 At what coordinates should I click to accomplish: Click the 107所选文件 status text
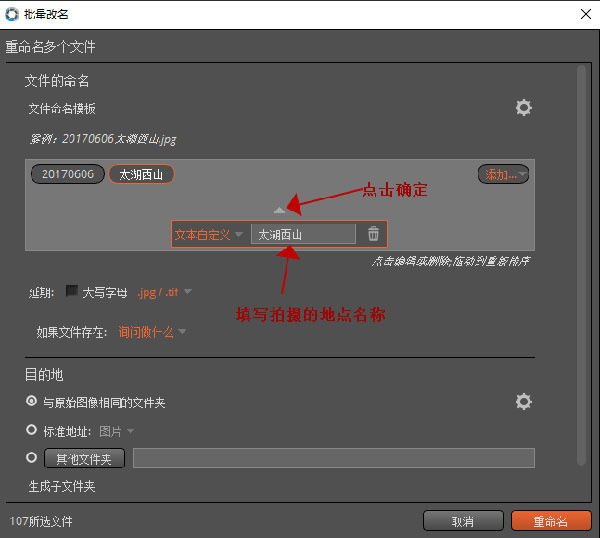pos(41,521)
